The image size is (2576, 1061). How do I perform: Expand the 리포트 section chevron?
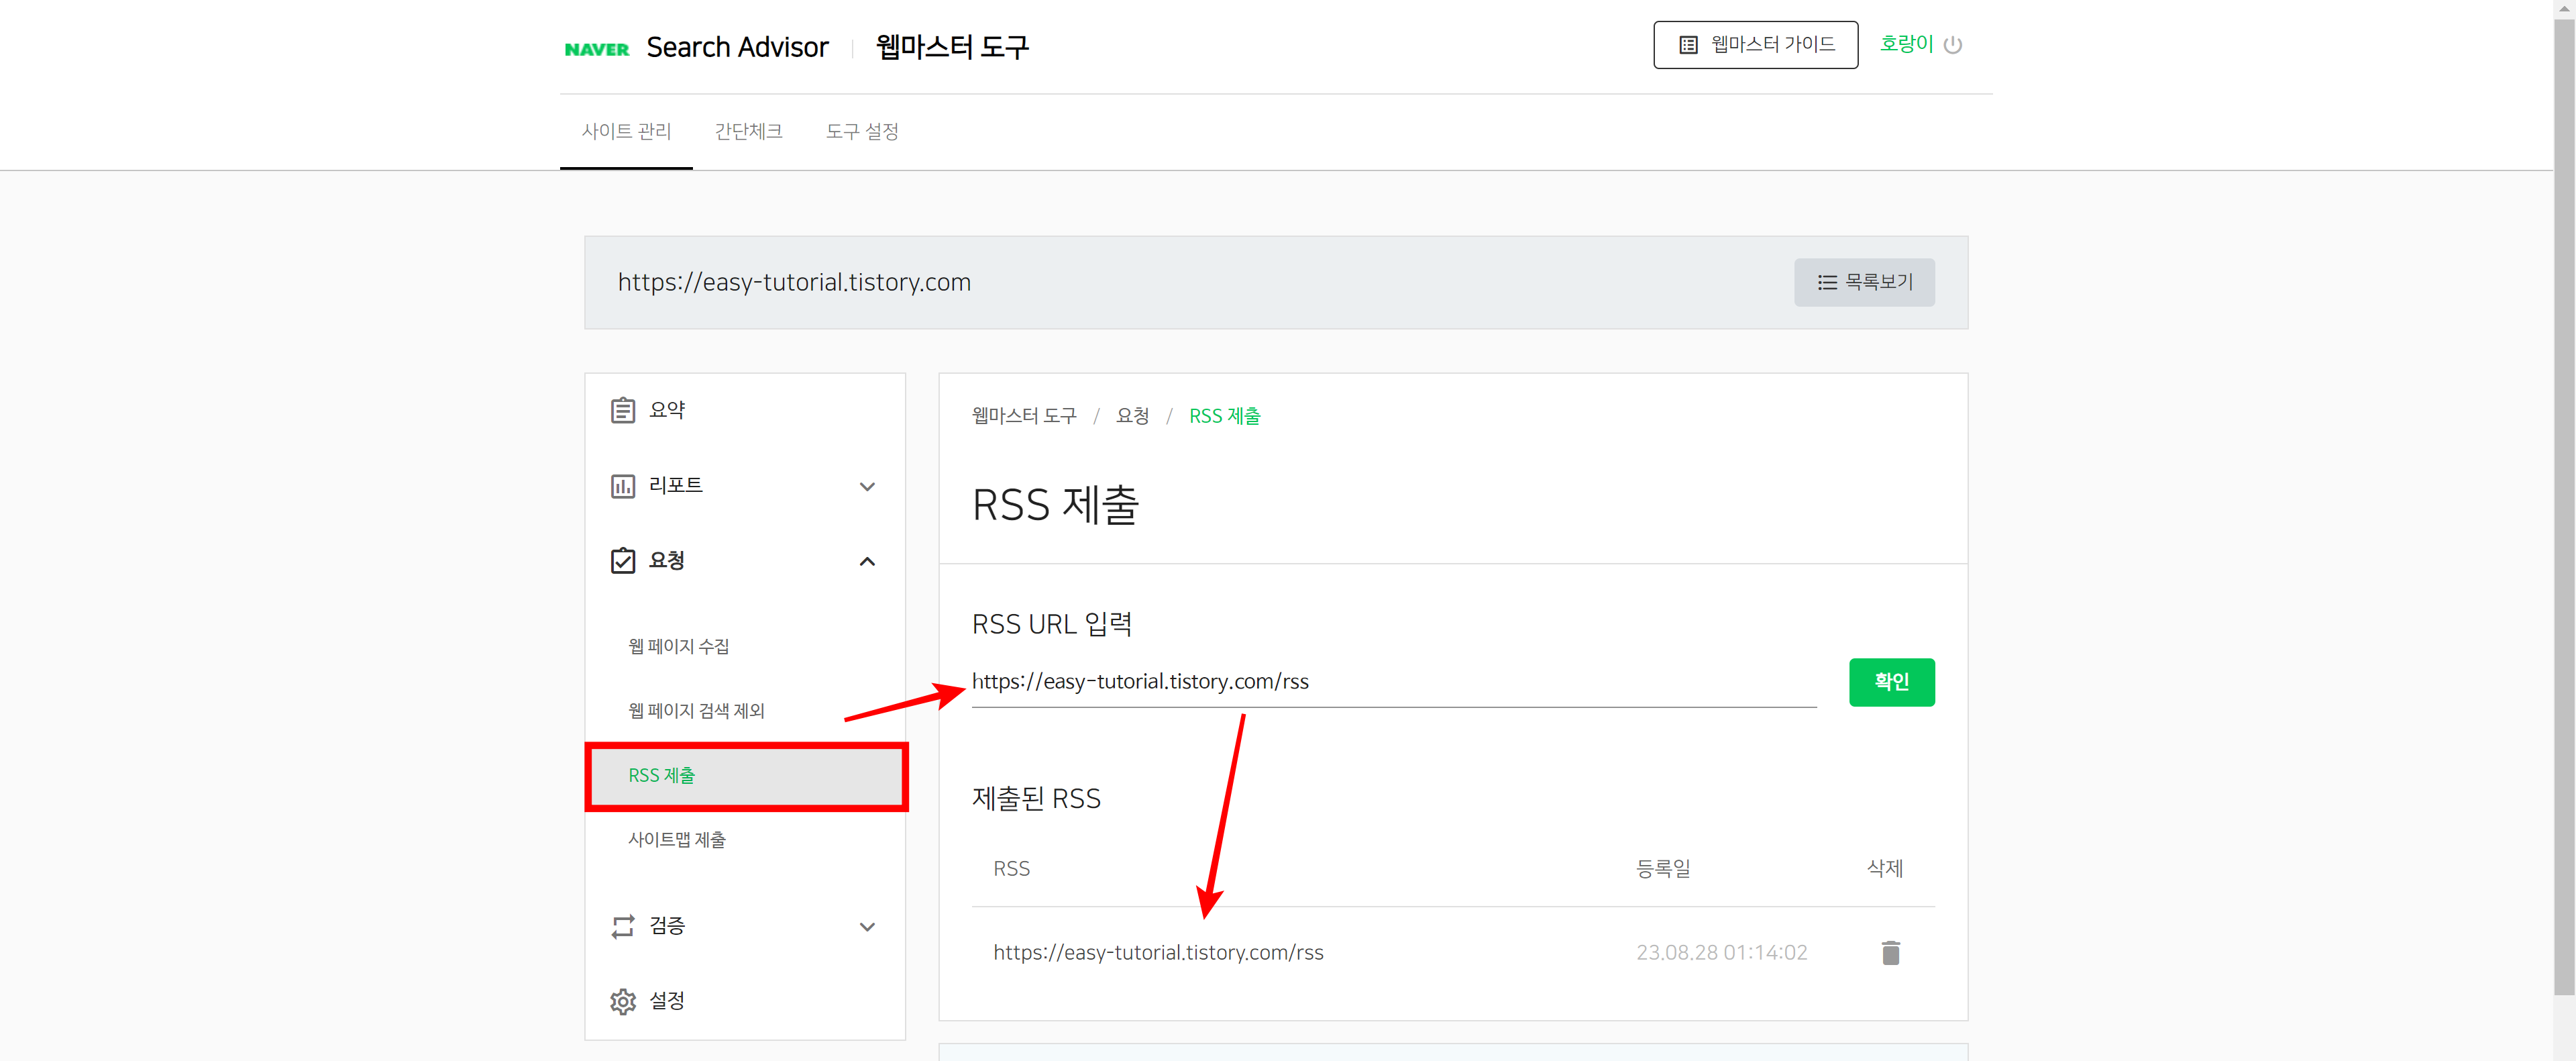(868, 487)
